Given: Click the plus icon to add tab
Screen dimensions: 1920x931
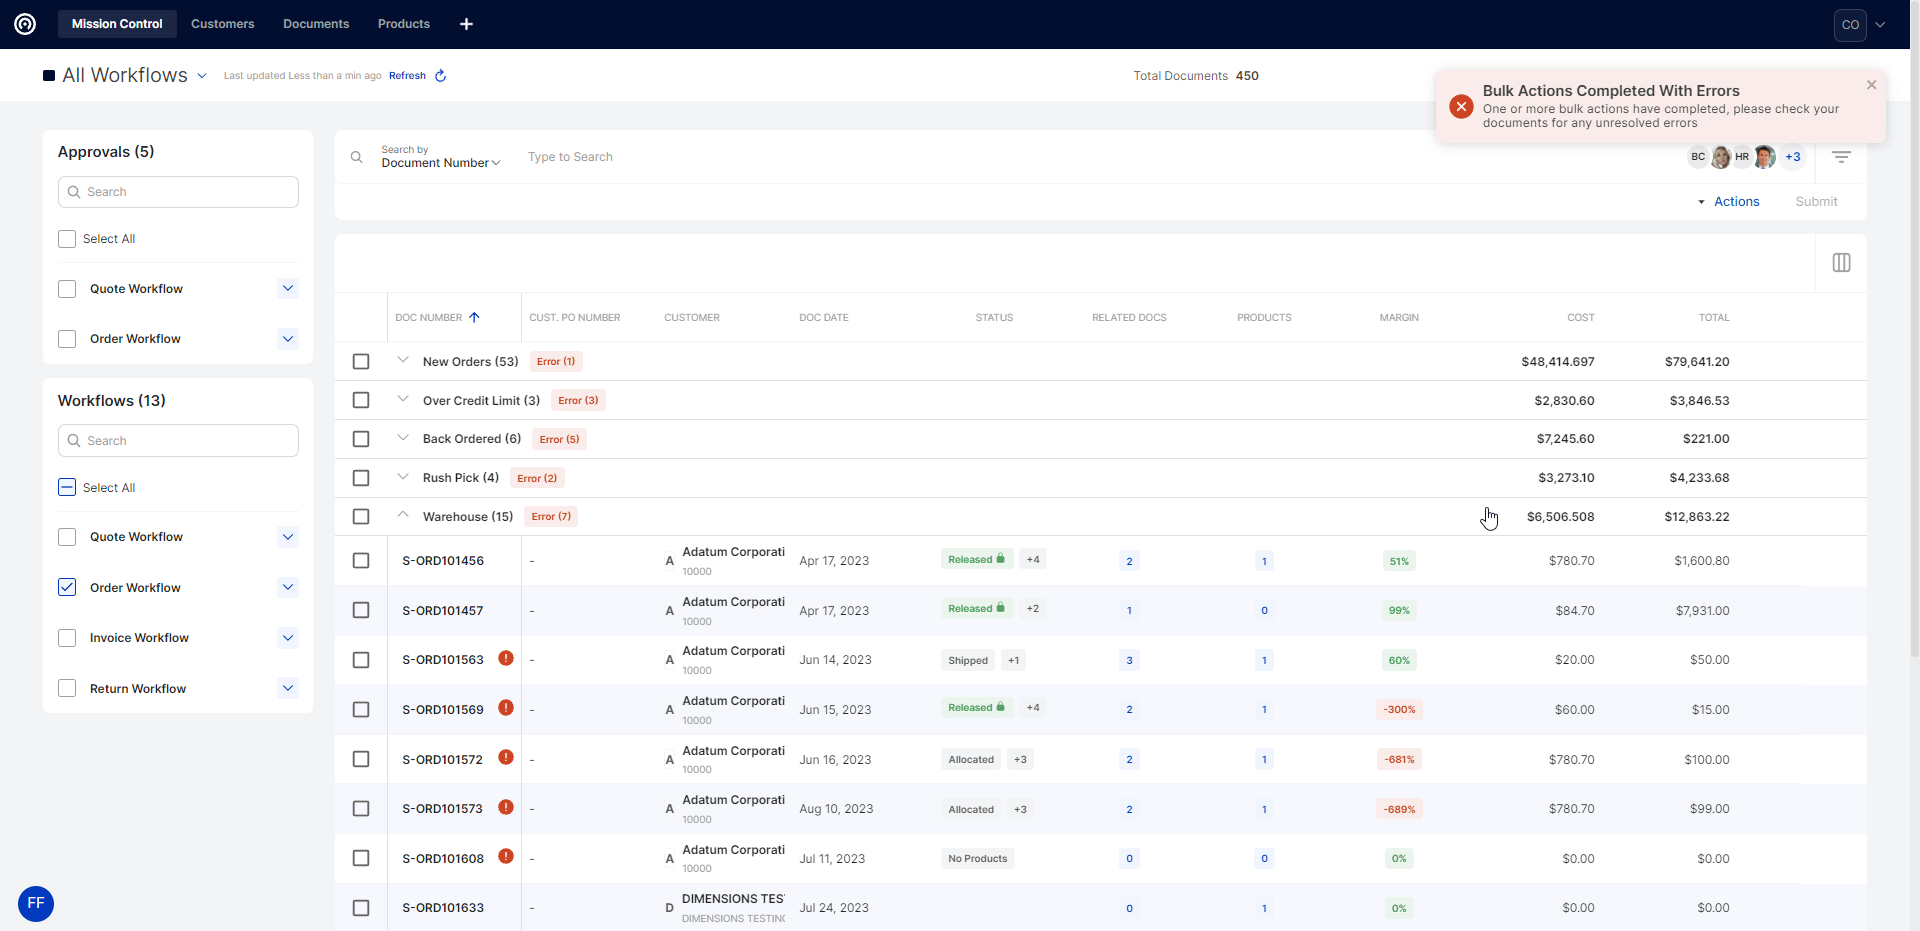Looking at the screenshot, I should (466, 24).
